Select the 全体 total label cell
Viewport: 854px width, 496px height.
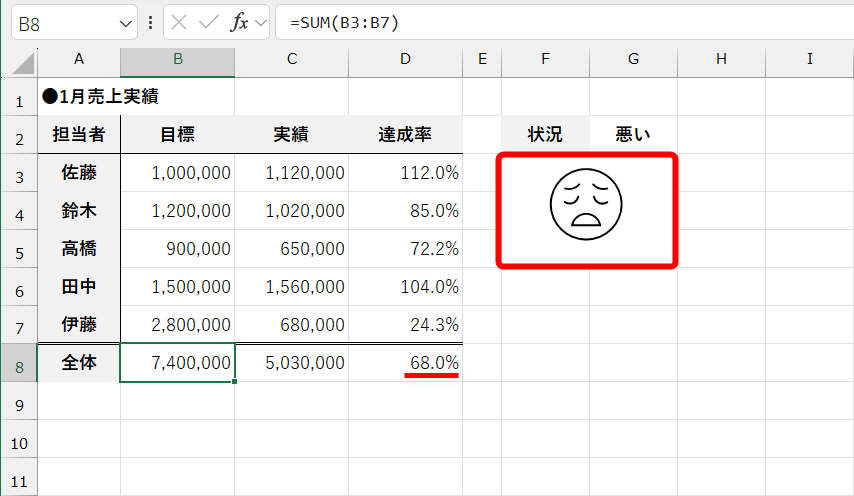[79, 363]
